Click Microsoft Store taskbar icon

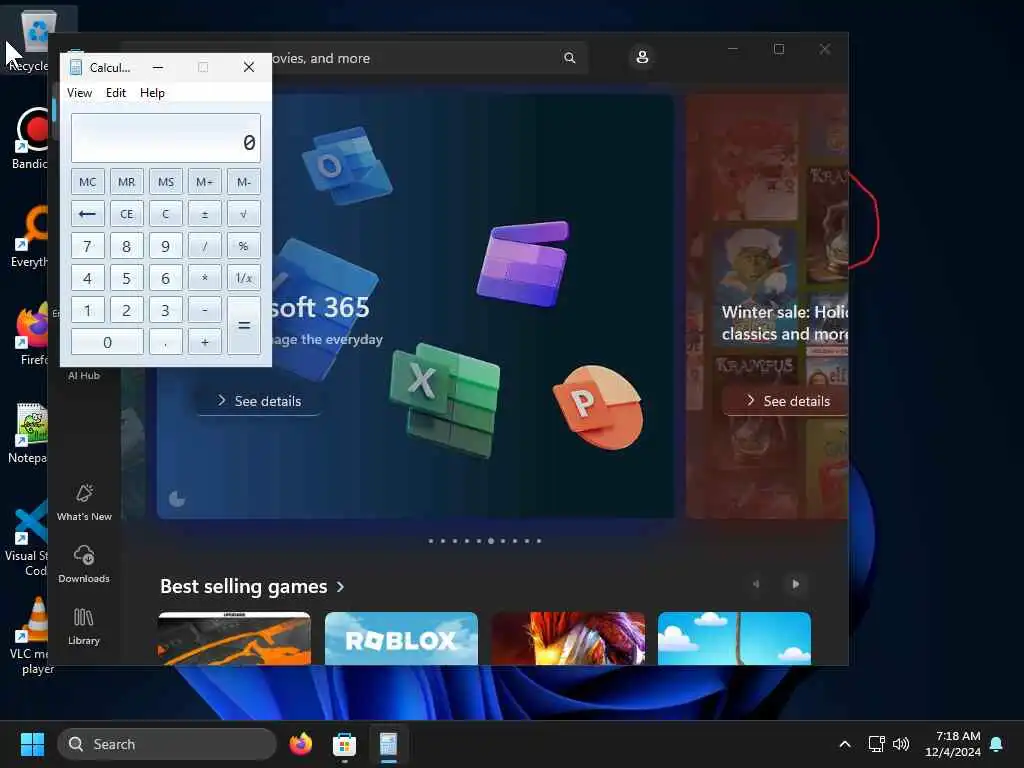[344, 744]
